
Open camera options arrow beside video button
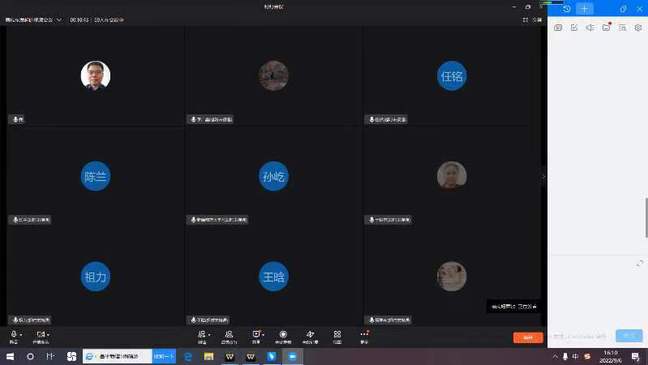tap(48, 334)
